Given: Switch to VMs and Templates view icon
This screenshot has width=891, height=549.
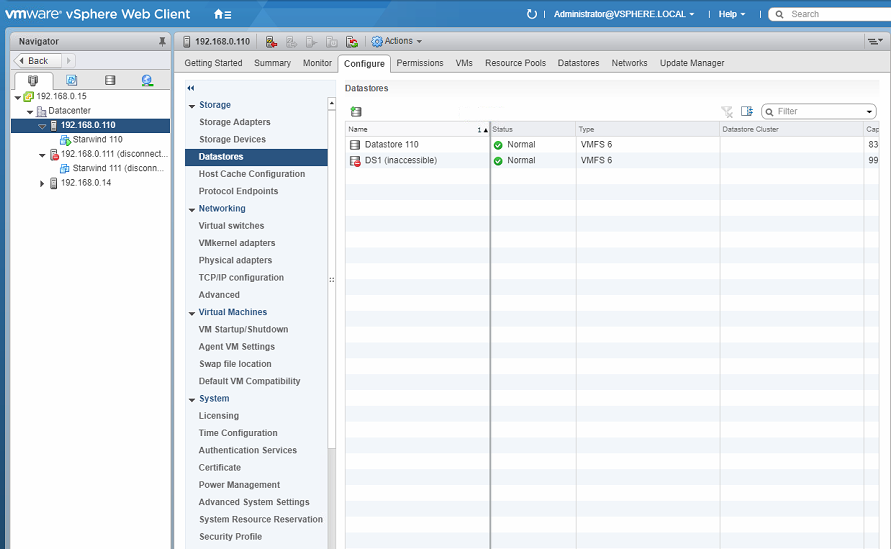Looking at the screenshot, I should point(72,80).
